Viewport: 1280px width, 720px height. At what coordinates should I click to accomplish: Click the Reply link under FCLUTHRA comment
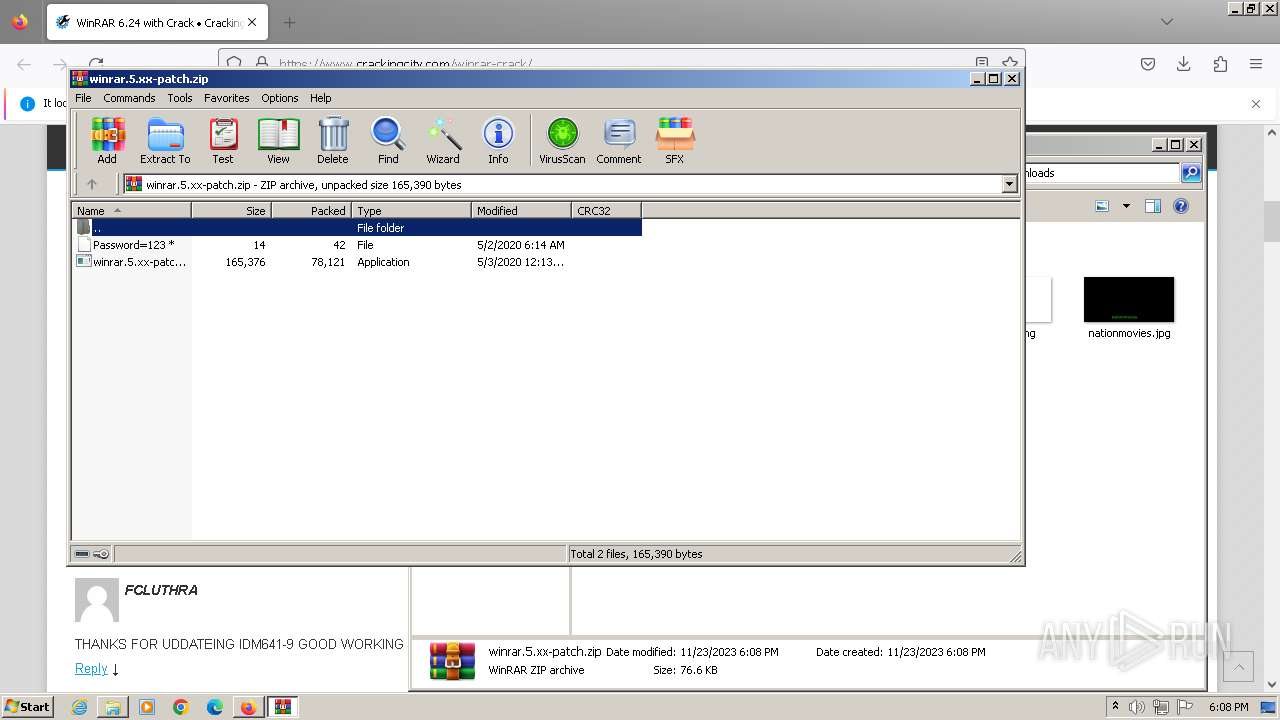(x=91, y=668)
